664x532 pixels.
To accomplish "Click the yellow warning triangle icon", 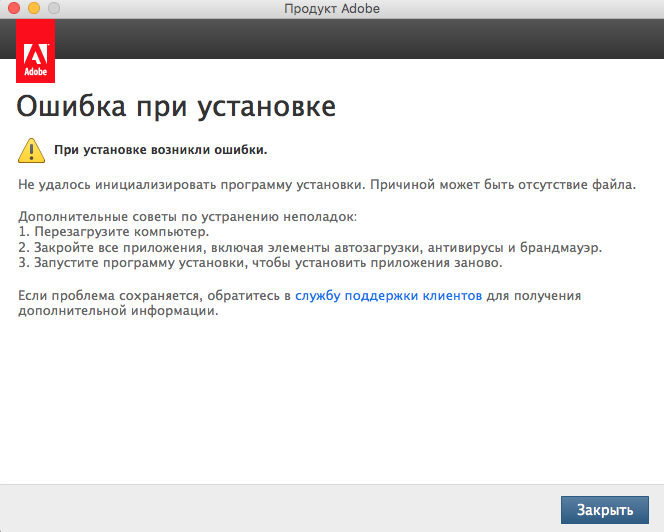I will (31, 150).
